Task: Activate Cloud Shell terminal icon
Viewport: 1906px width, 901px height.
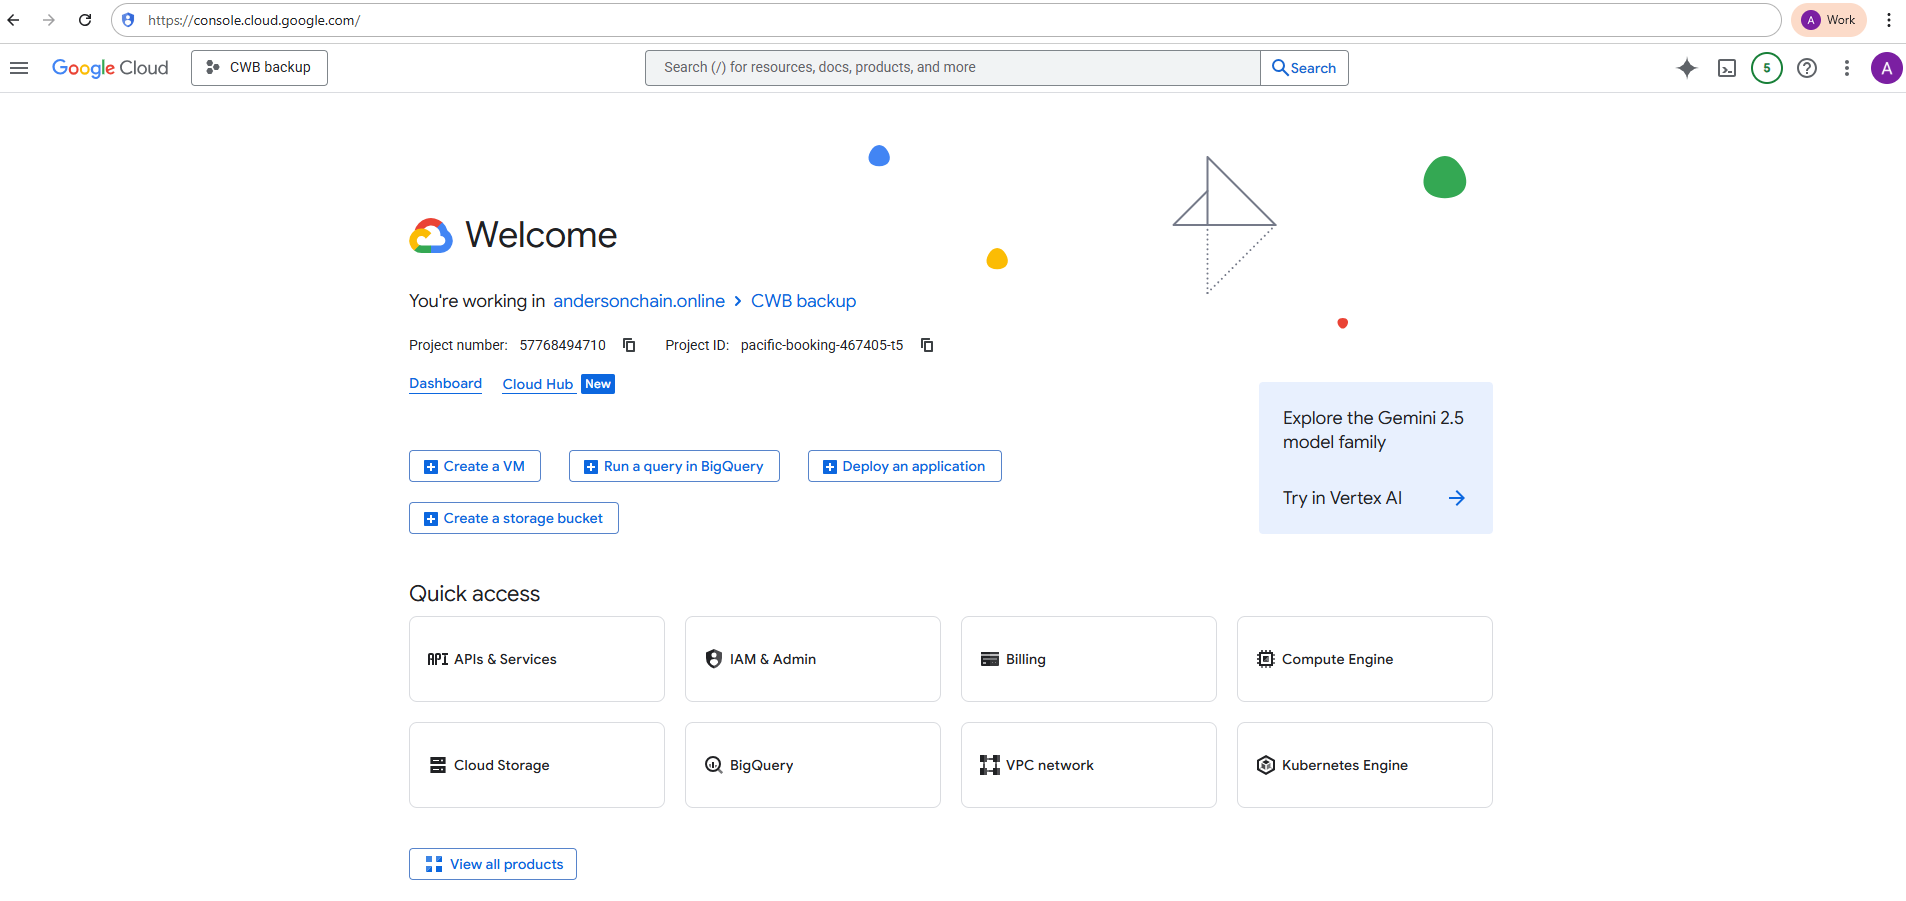Action: click(x=1727, y=68)
